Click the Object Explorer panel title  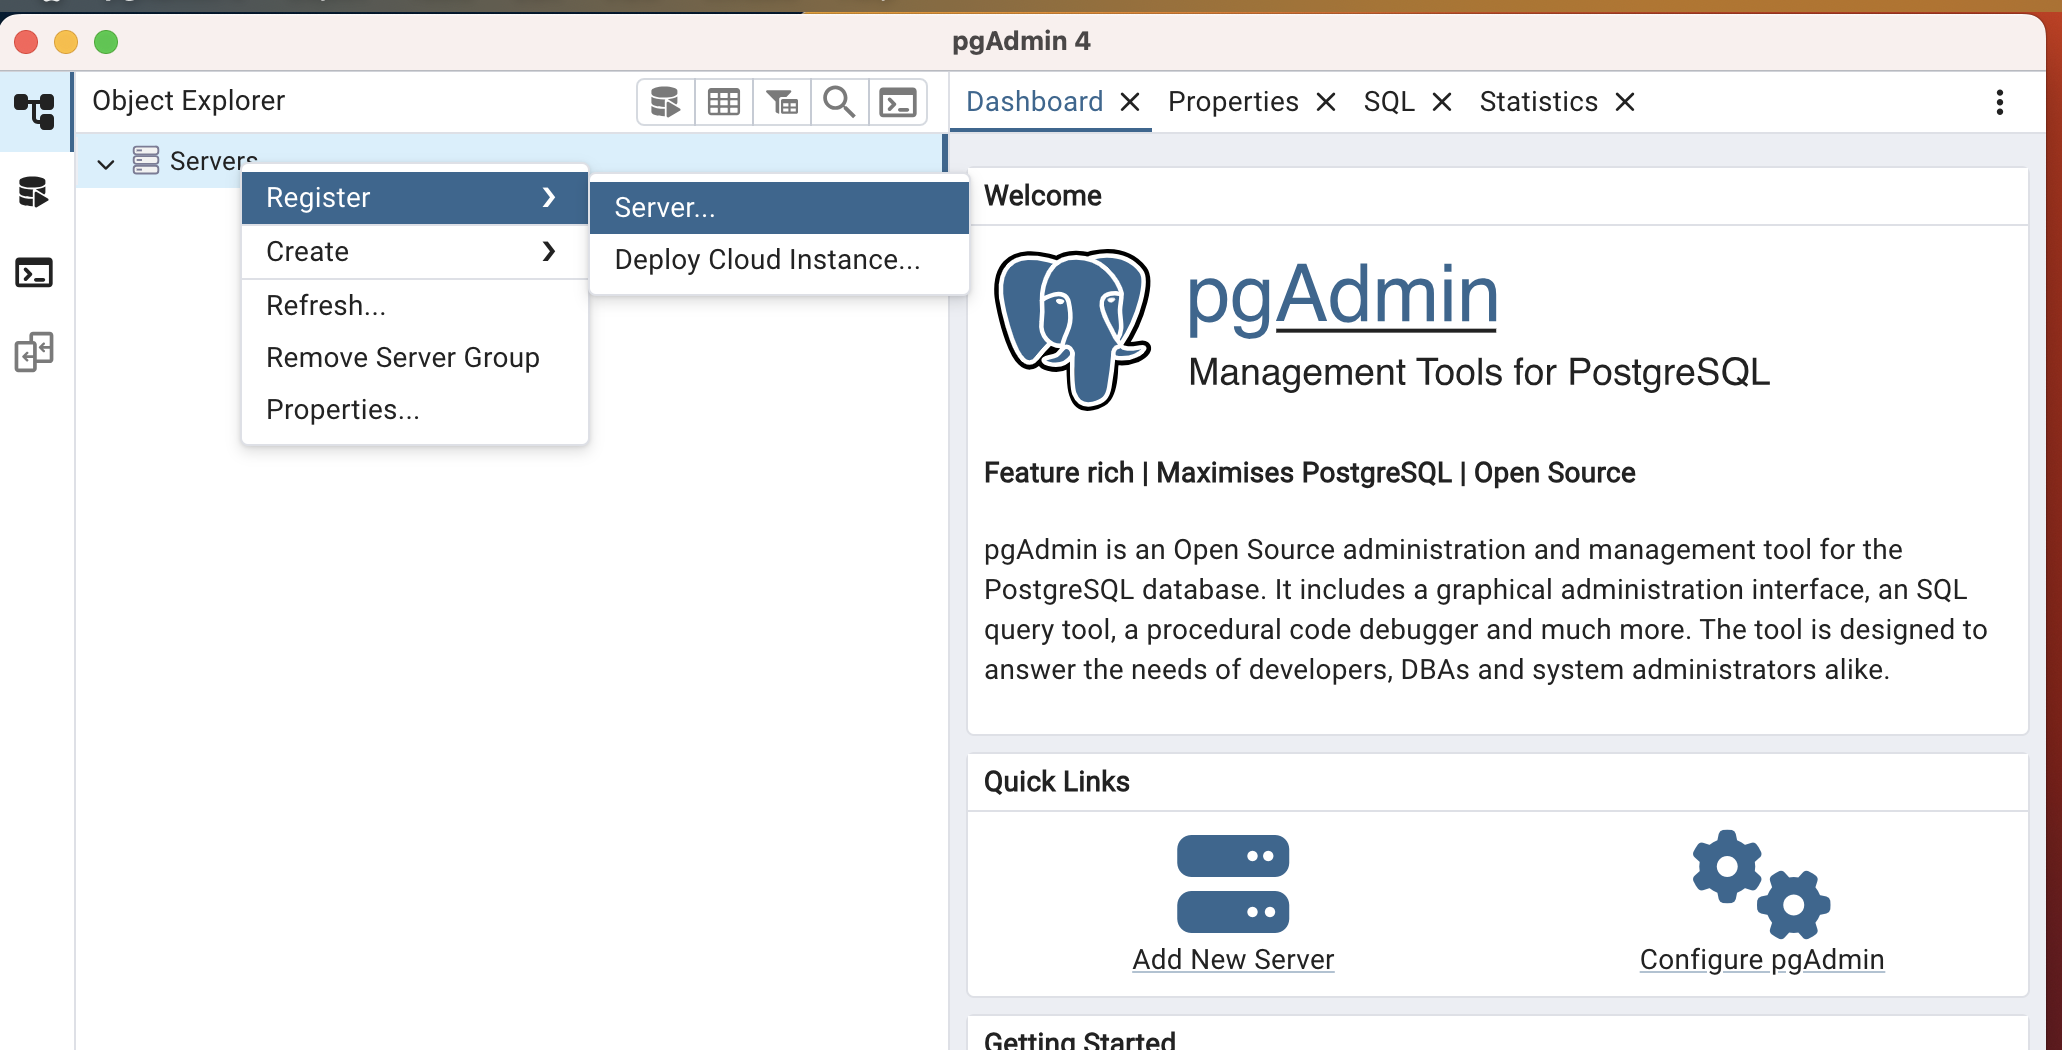[189, 101]
